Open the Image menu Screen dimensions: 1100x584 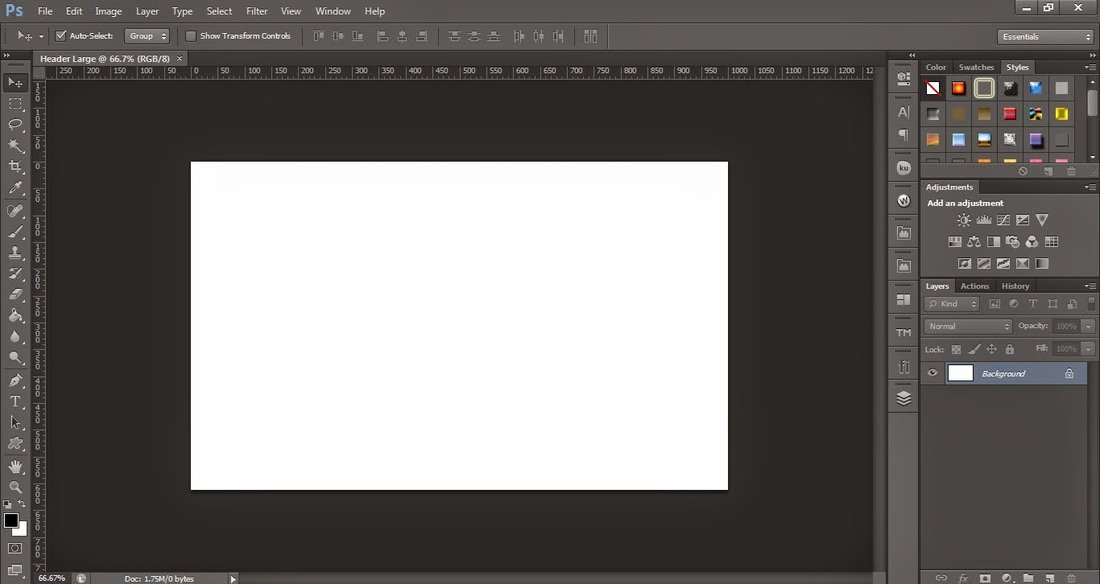(x=108, y=11)
